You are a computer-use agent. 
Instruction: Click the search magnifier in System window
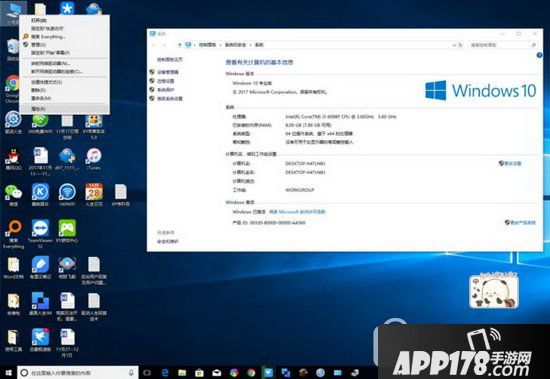coord(533,45)
